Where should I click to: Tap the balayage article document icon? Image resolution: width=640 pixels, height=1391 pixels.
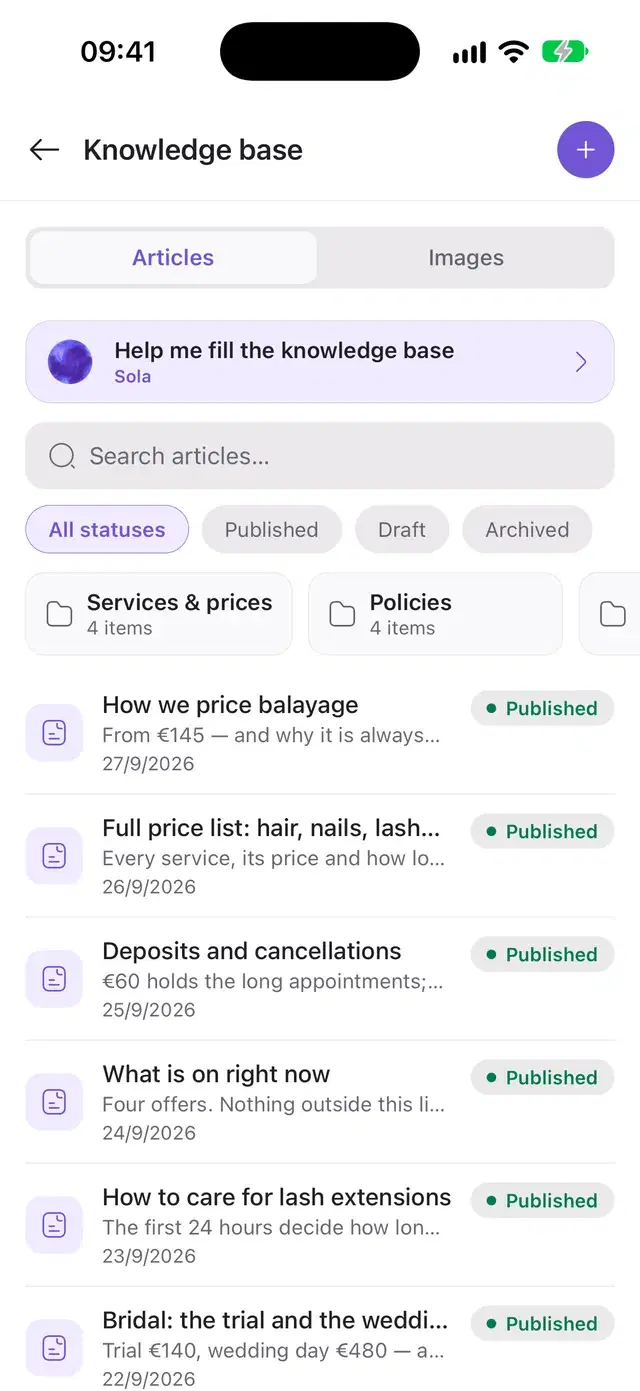click(54, 733)
